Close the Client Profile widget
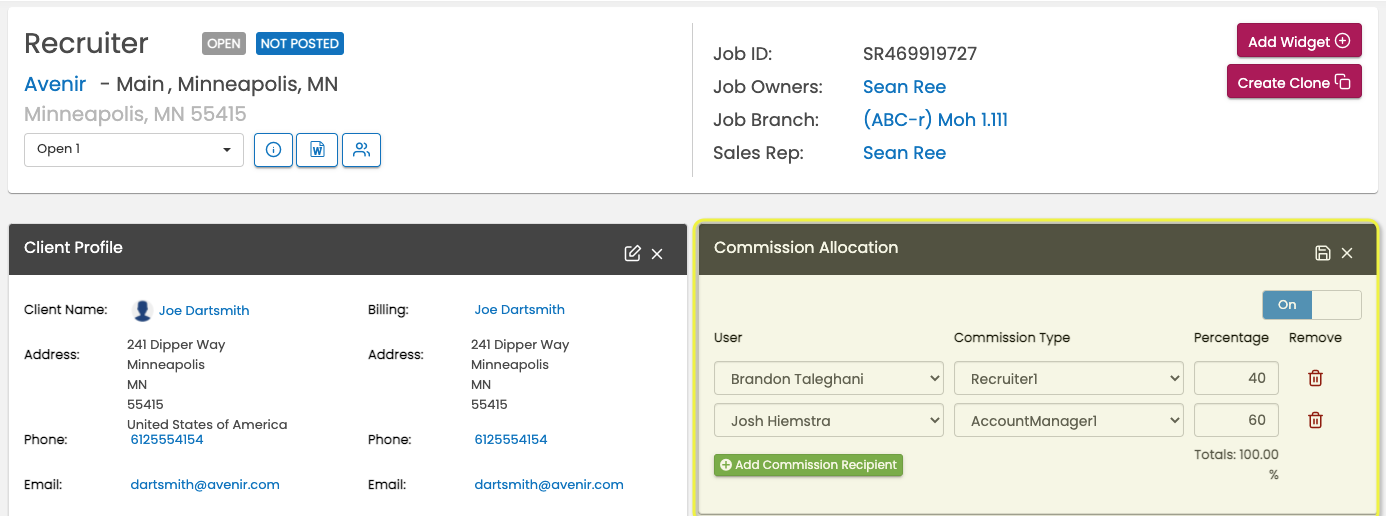The image size is (1386, 516). [657, 254]
